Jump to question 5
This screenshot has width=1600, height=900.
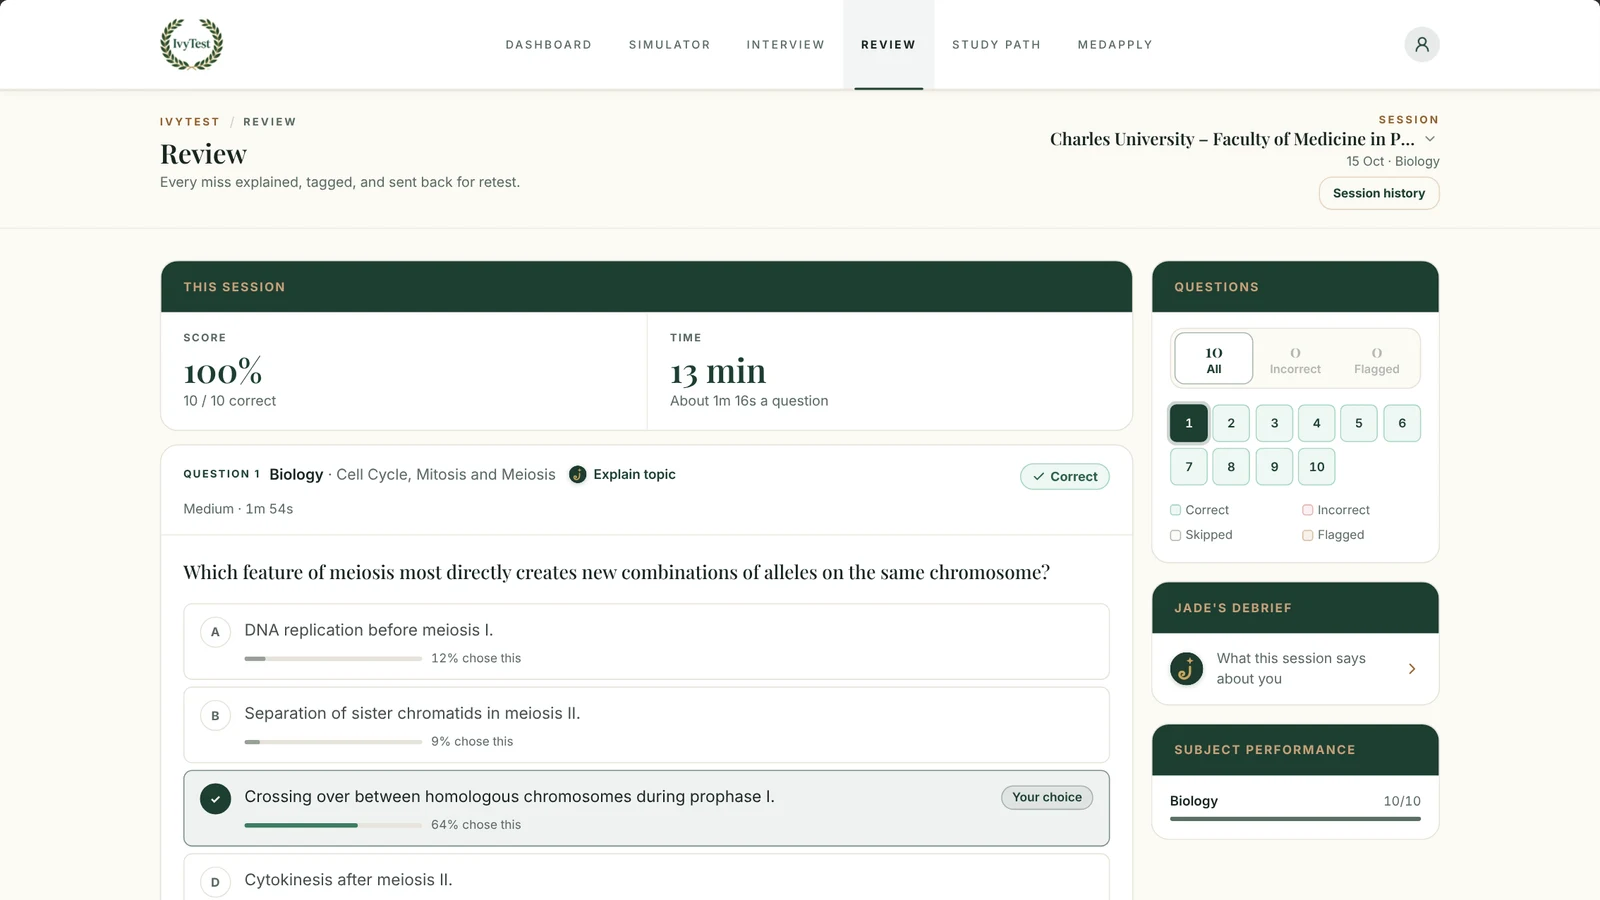(x=1359, y=423)
